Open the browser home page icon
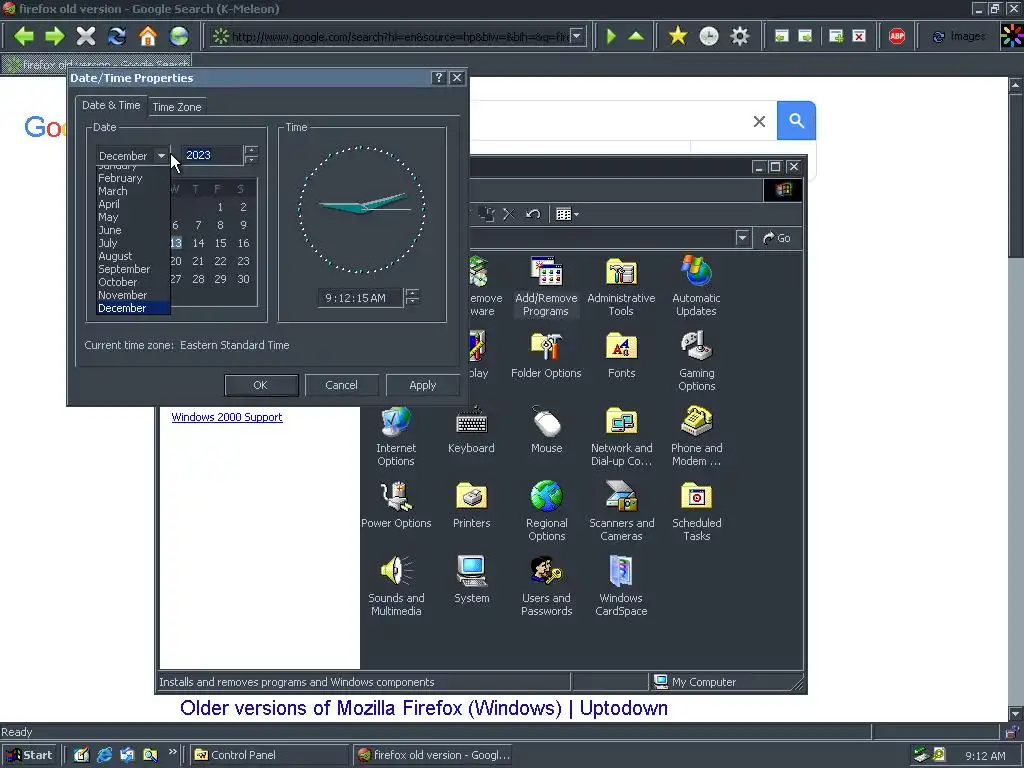 click(148, 36)
